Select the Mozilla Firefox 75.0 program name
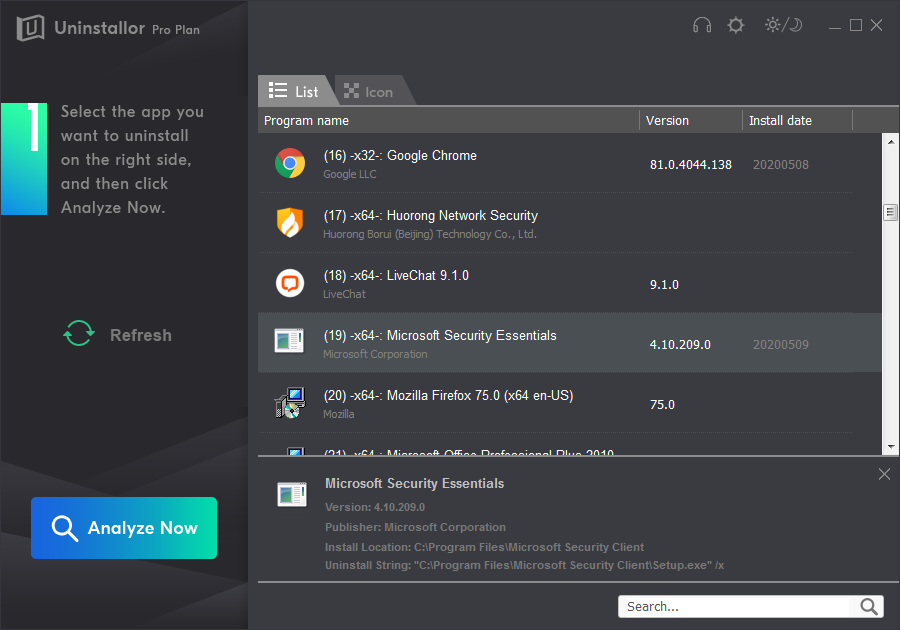Image resolution: width=900 pixels, height=630 pixels. (448, 396)
